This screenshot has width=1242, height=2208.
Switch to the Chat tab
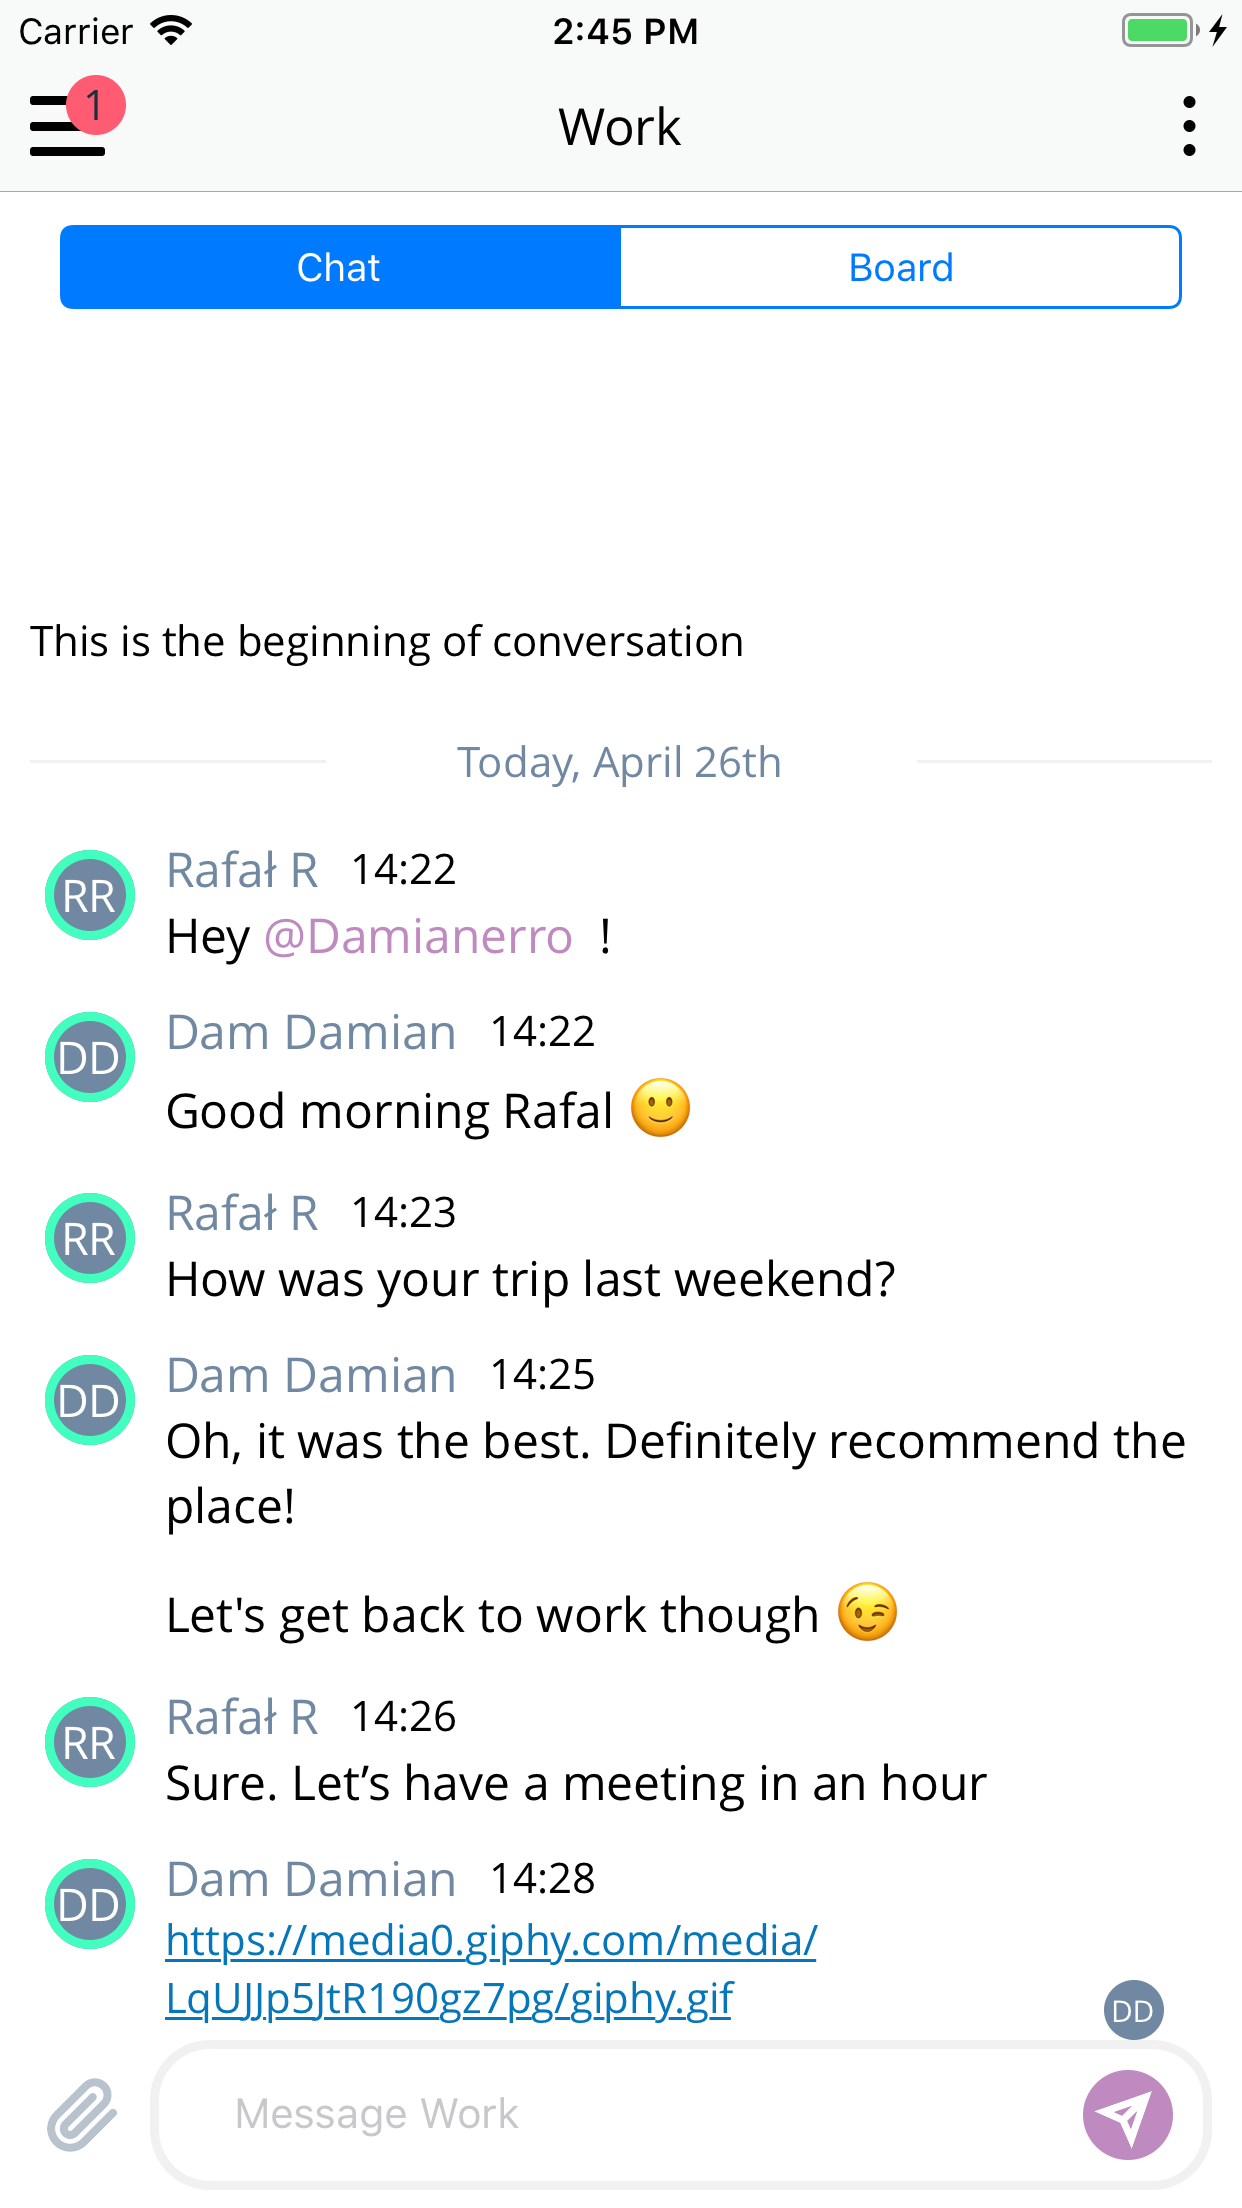coord(340,268)
